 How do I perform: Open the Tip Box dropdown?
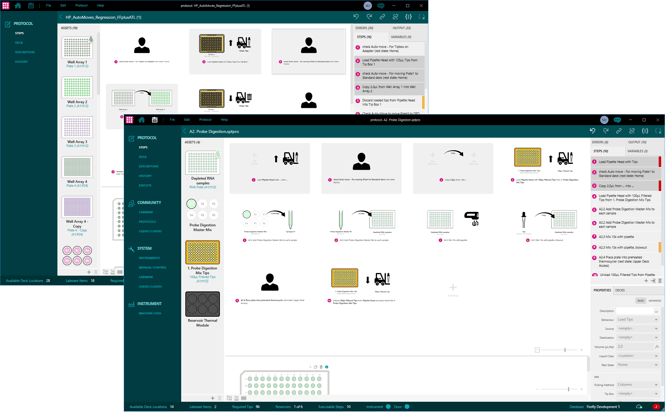pyautogui.click(x=637, y=394)
